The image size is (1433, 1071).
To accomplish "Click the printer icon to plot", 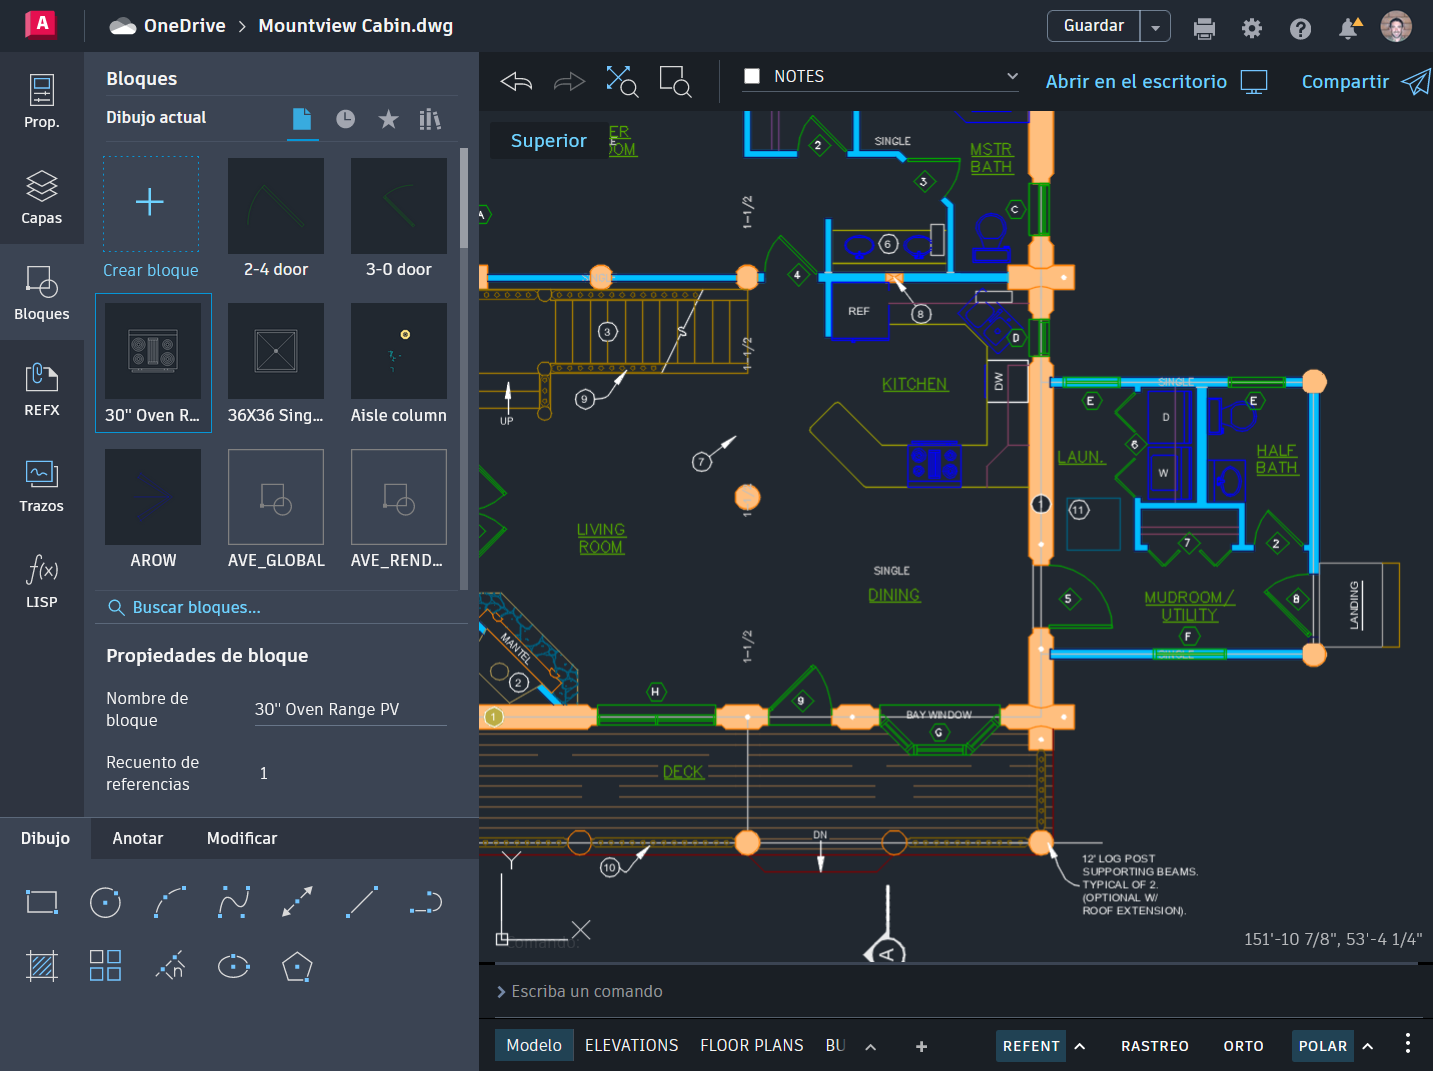I will (1204, 28).
